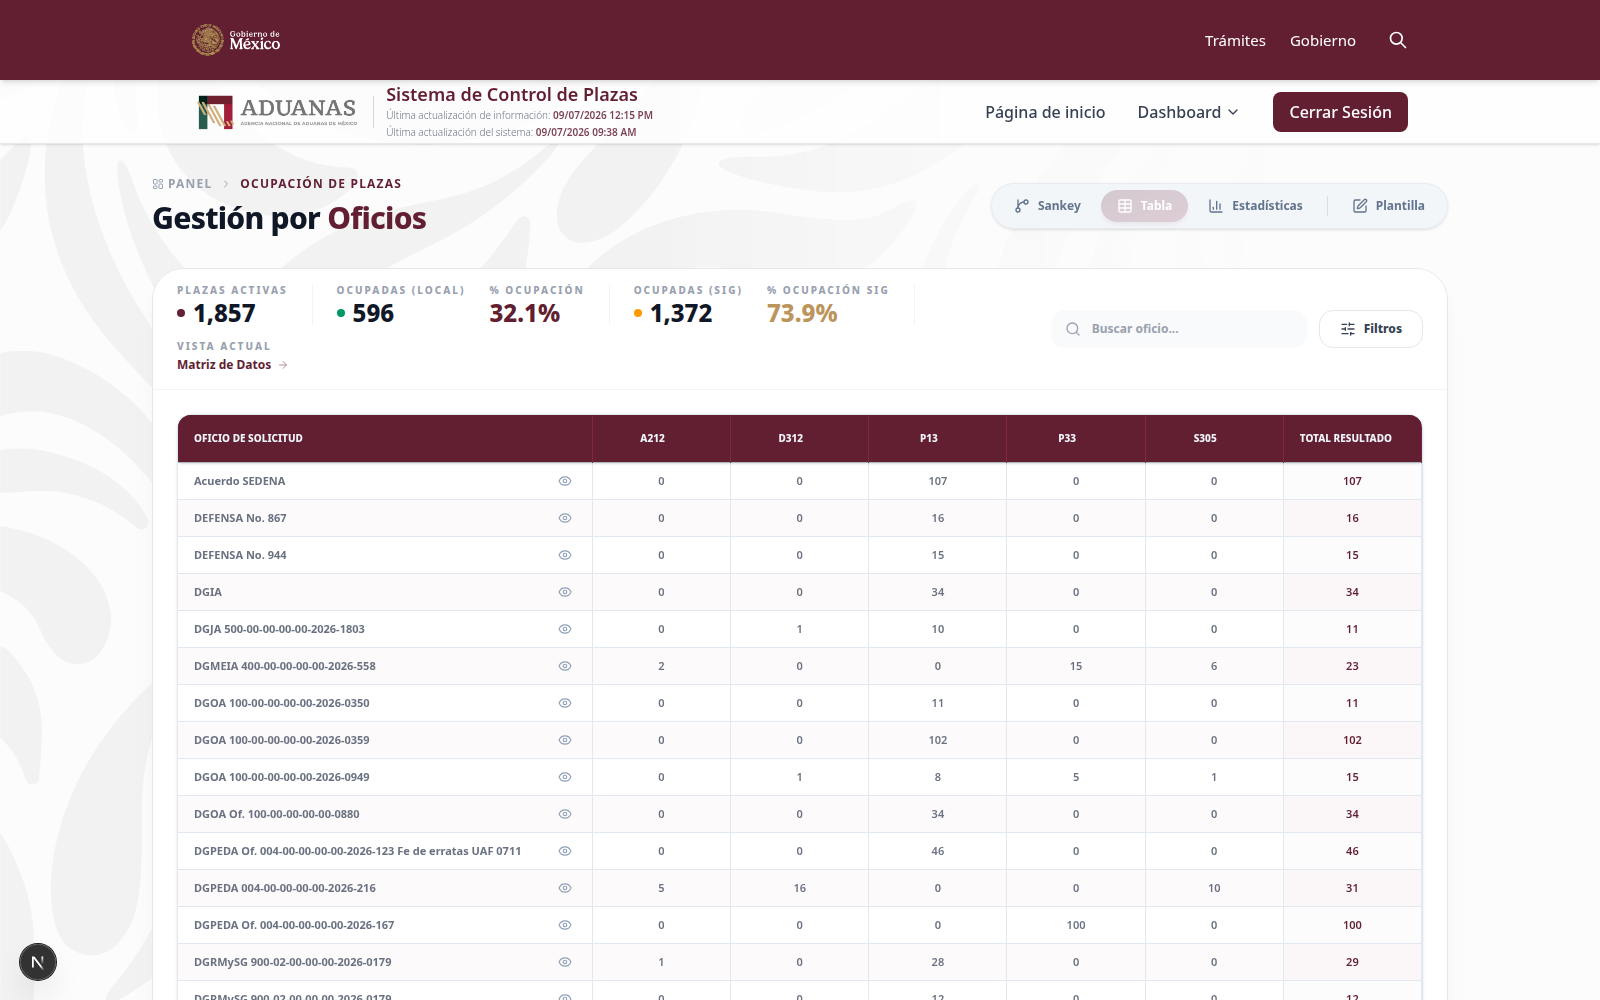This screenshot has height=1000, width=1600.
Task: View details eye for DGPEDA Of. 004-00-00-00-00-2026-167
Action: pos(565,925)
